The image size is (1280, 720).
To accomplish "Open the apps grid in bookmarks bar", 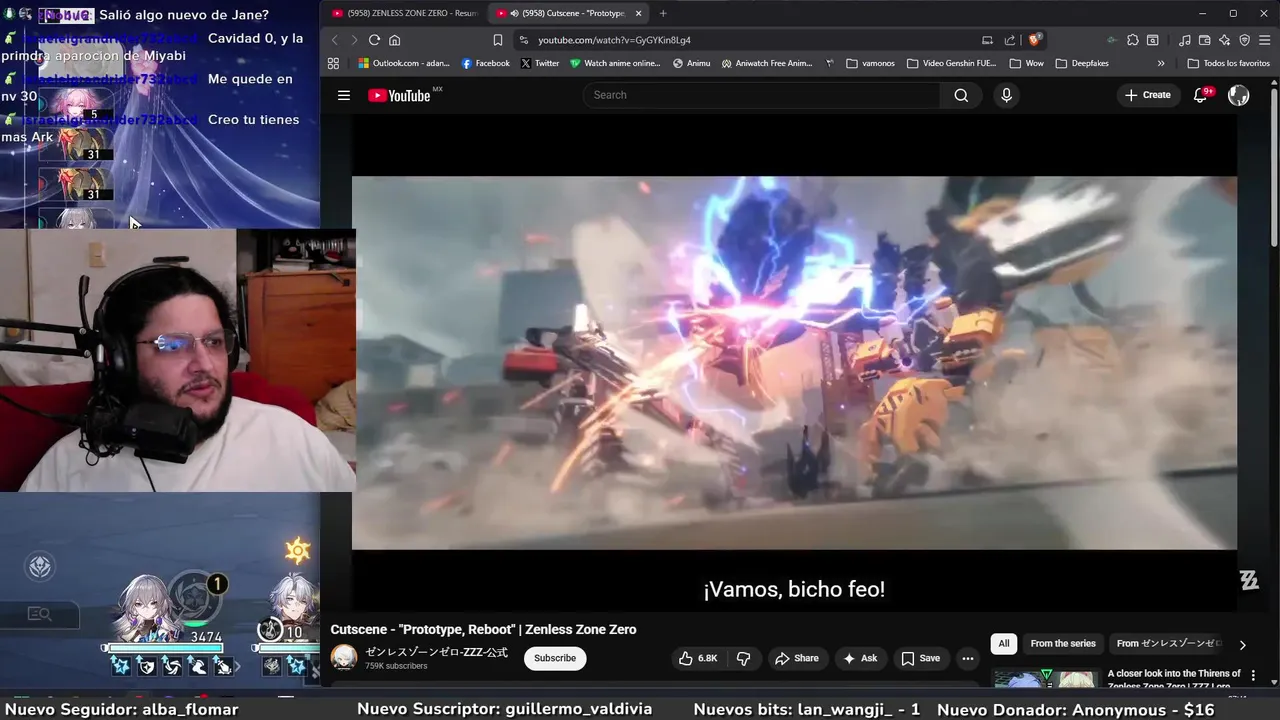I will [334, 63].
